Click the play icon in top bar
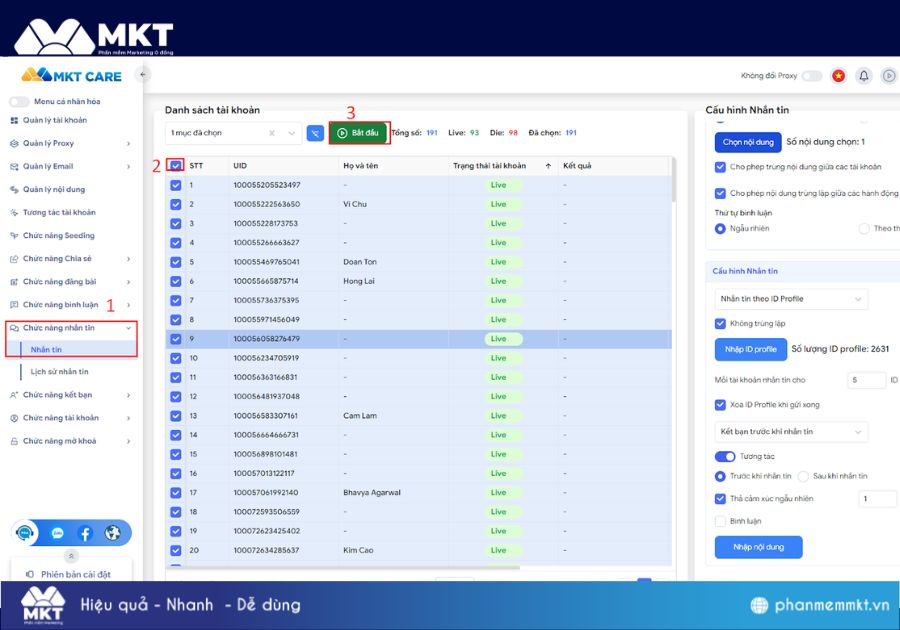This screenshot has height=630, width=900. [x=888, y=76]
